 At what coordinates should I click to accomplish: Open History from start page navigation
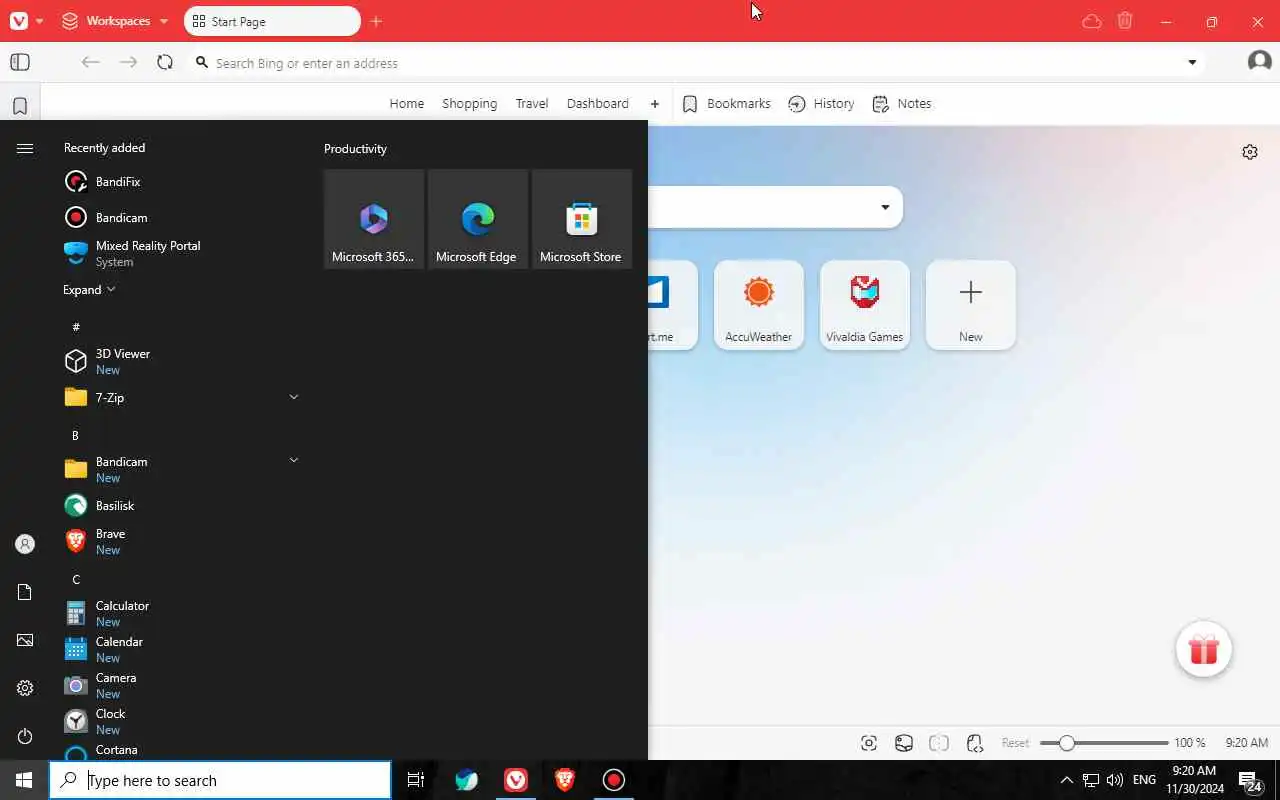click(x=821, y=104)
